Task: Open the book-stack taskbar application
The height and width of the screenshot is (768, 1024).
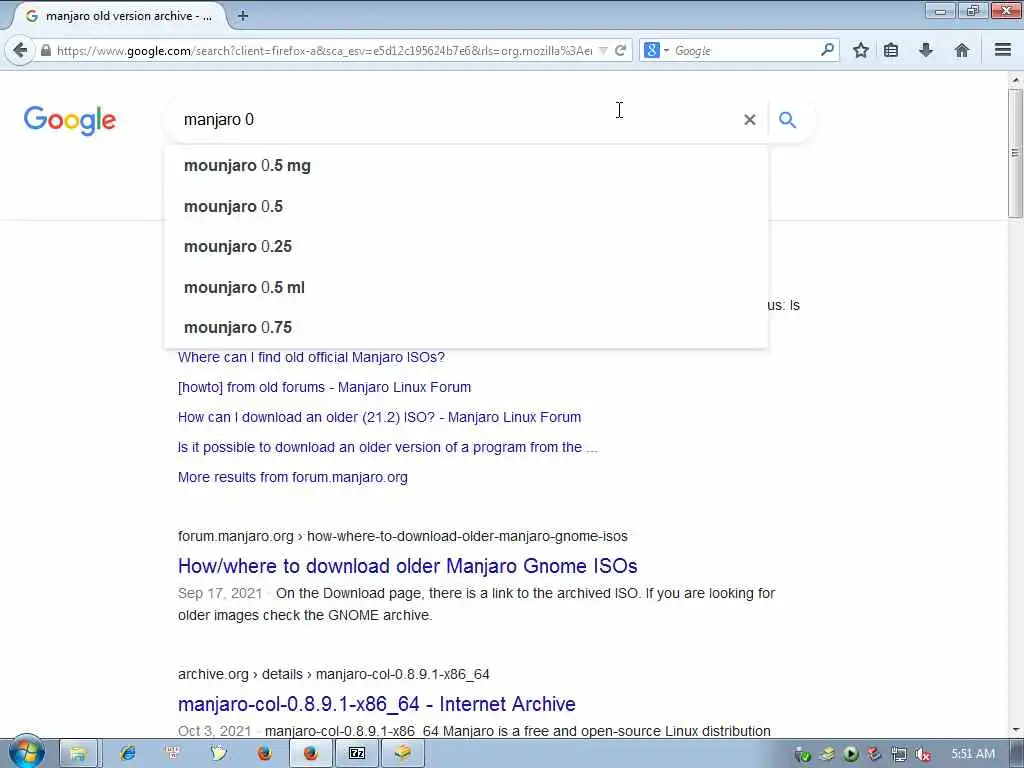Action: pos(402,754)
